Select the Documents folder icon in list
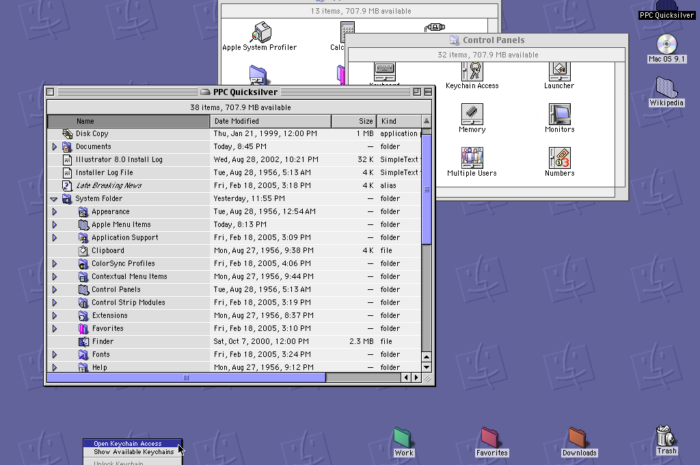700x465 pixels. [x=67, y=146]
